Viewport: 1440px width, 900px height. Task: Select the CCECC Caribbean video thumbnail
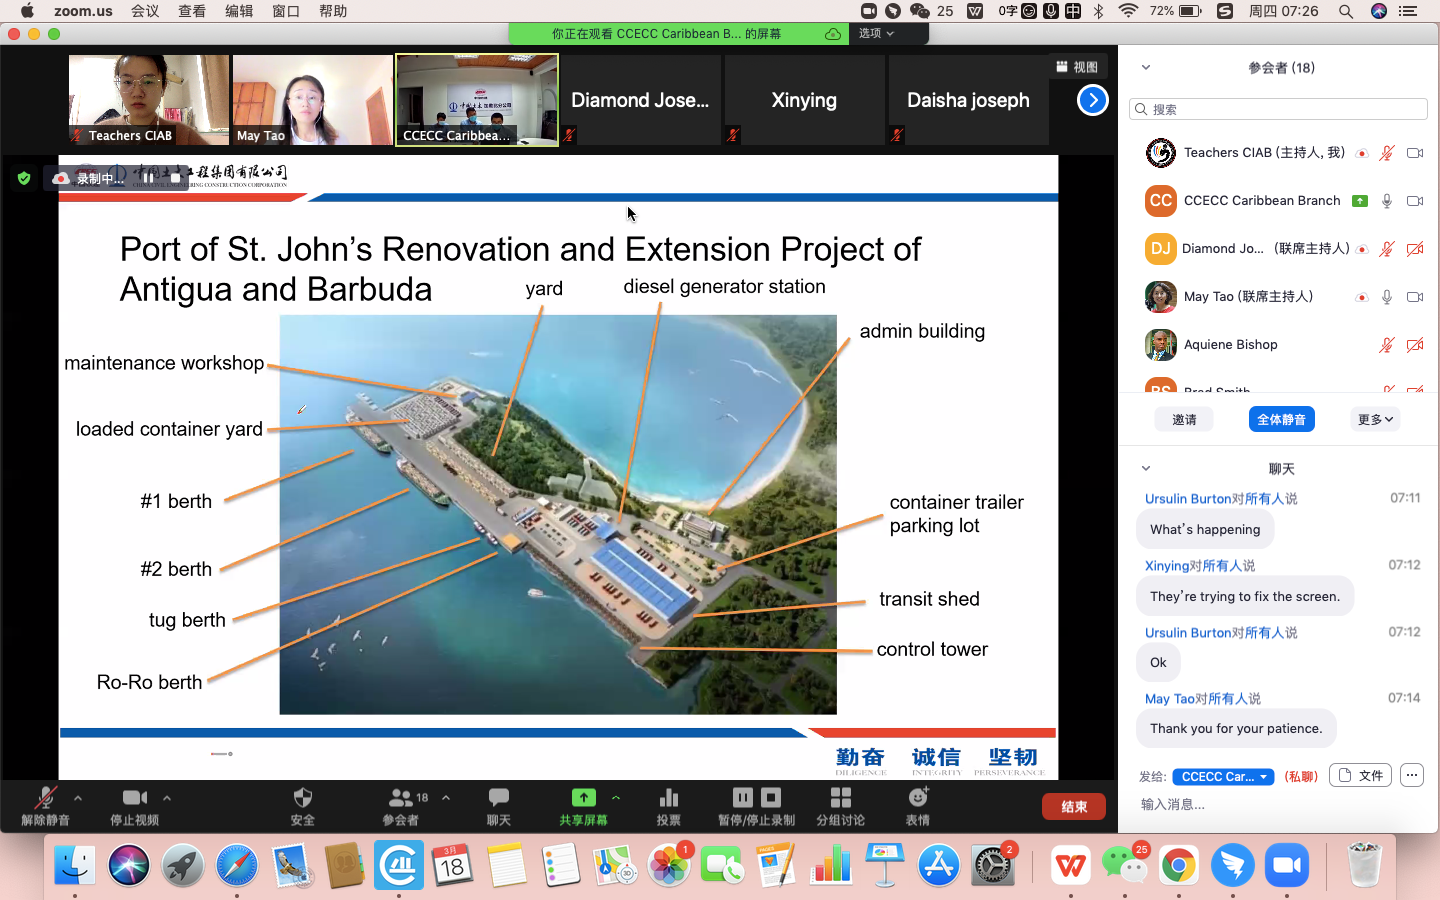[x=477, y=100]
